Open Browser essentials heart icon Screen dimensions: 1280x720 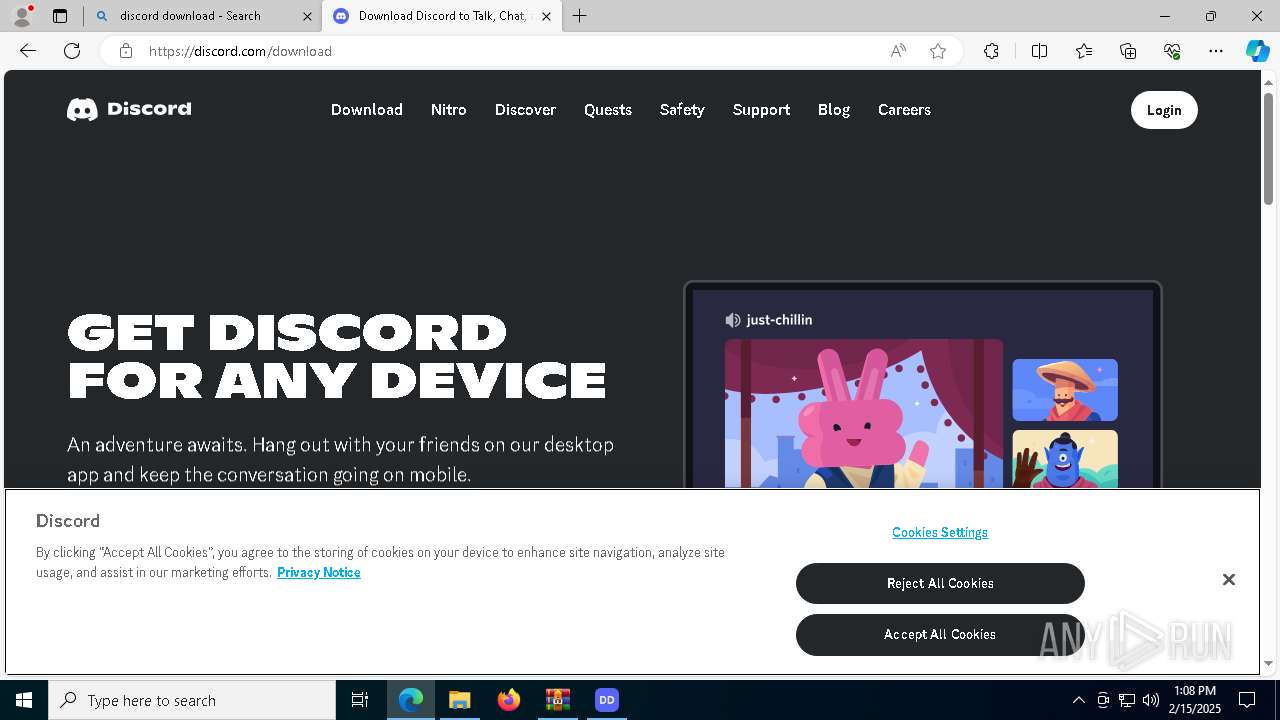pyautogui.click(x=1172, y=51)
